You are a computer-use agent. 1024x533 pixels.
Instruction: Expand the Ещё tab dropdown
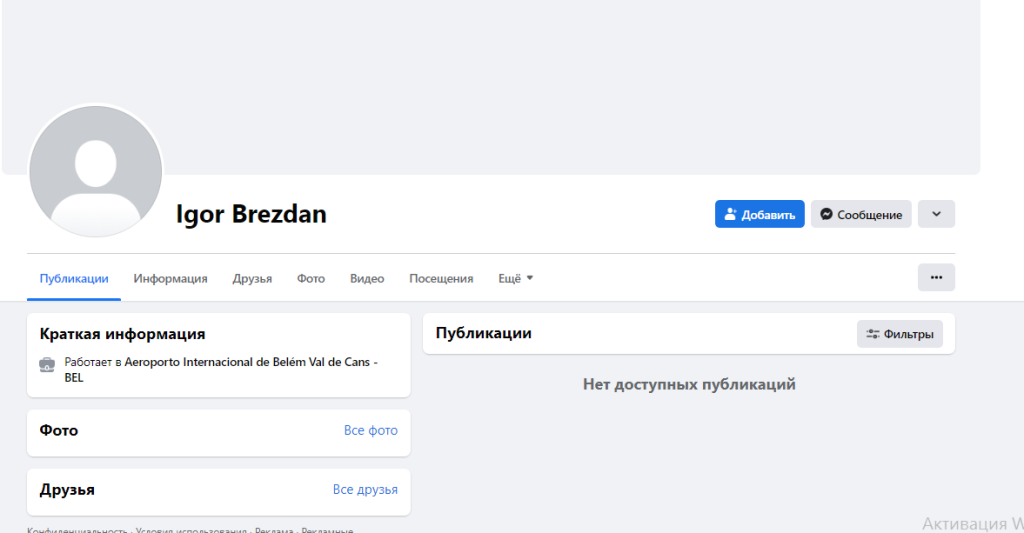(x=516, y=279)
